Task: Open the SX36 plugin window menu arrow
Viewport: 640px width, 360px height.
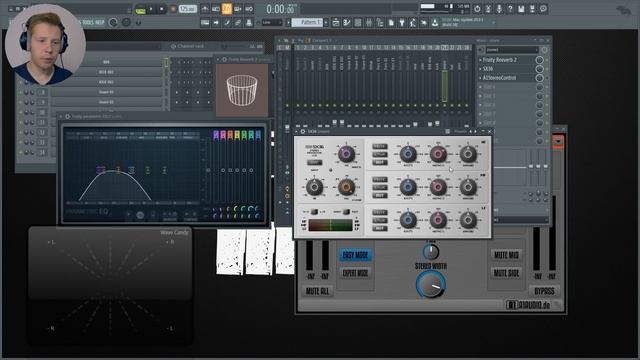Action: [x=297, y=131]
